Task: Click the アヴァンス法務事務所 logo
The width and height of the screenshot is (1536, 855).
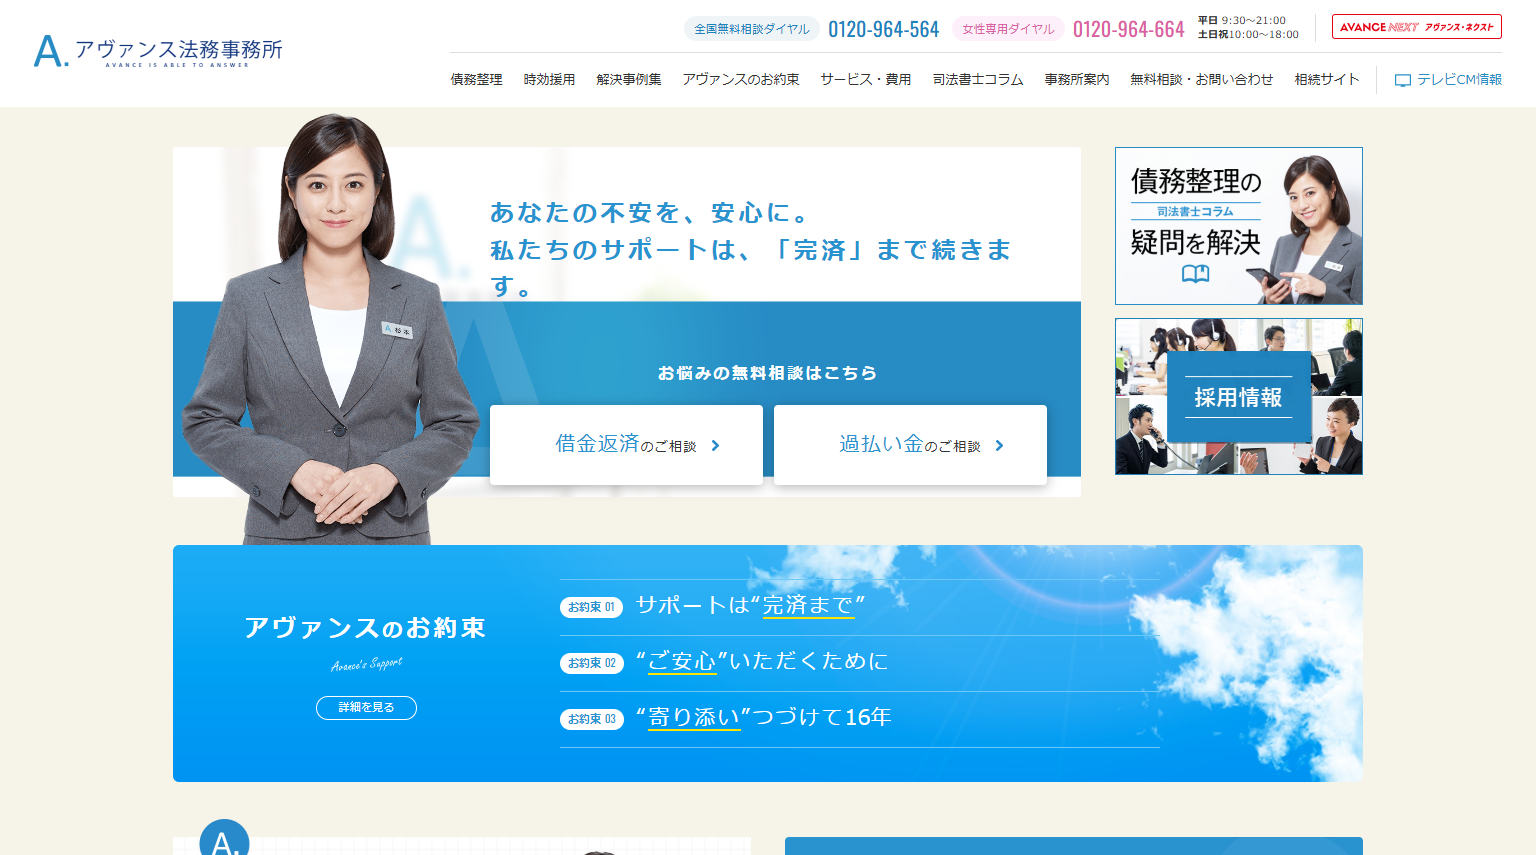Action: click(158, 51)
